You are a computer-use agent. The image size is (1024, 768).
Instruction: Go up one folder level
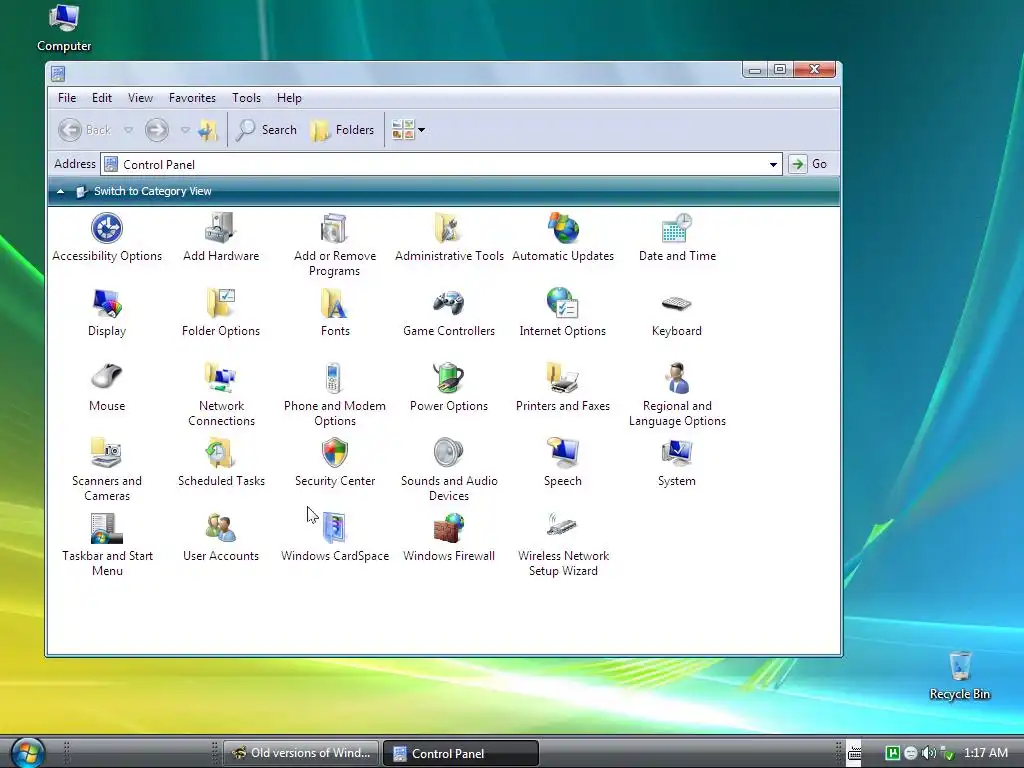coord(208,130)
